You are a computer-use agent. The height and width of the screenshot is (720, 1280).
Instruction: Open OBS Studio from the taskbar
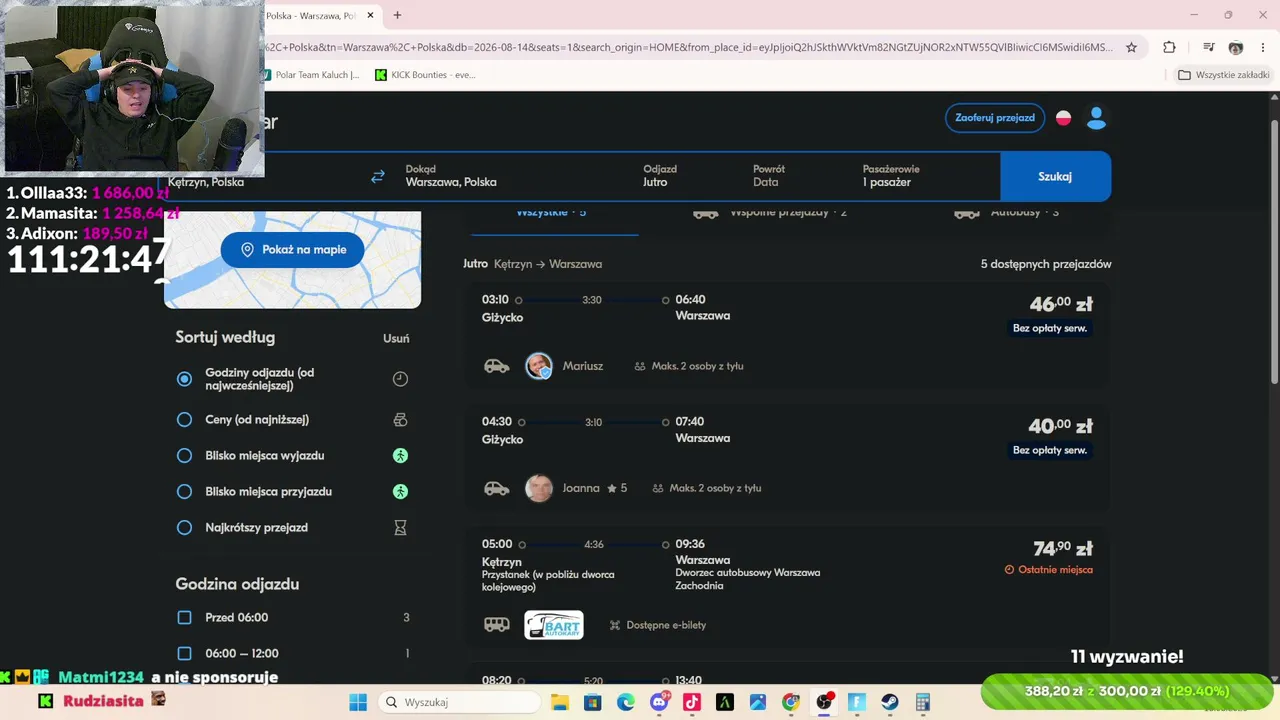tap(824, 702)
